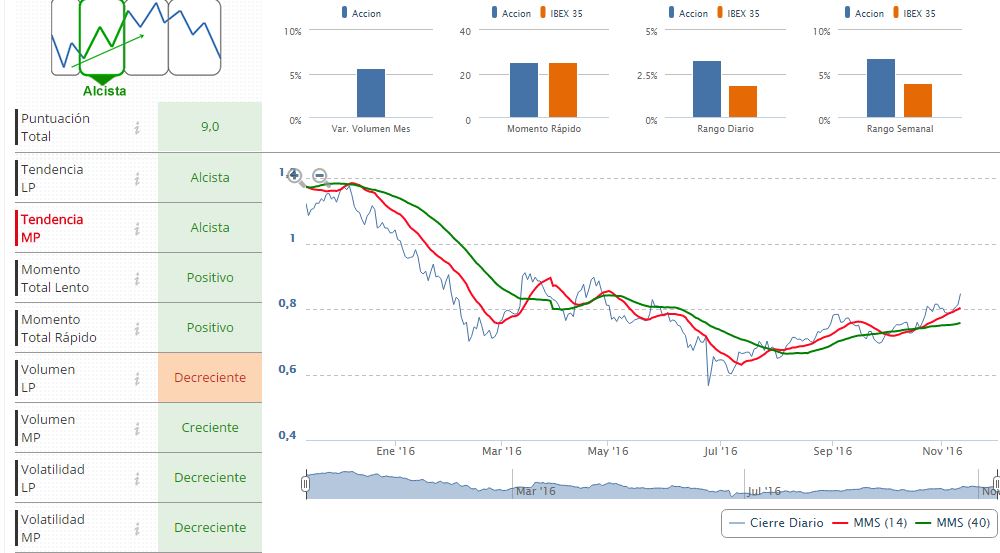Click the zoom out magnifier on chart

pos(319,176)
